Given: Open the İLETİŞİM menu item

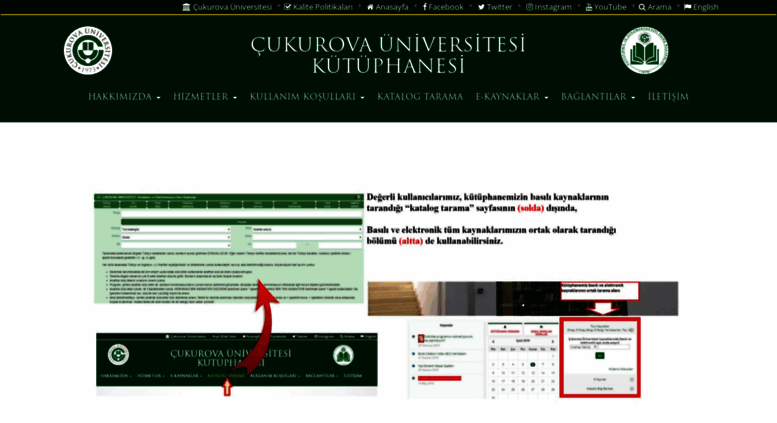Looking at the screenshot, I should click(668, 97).
